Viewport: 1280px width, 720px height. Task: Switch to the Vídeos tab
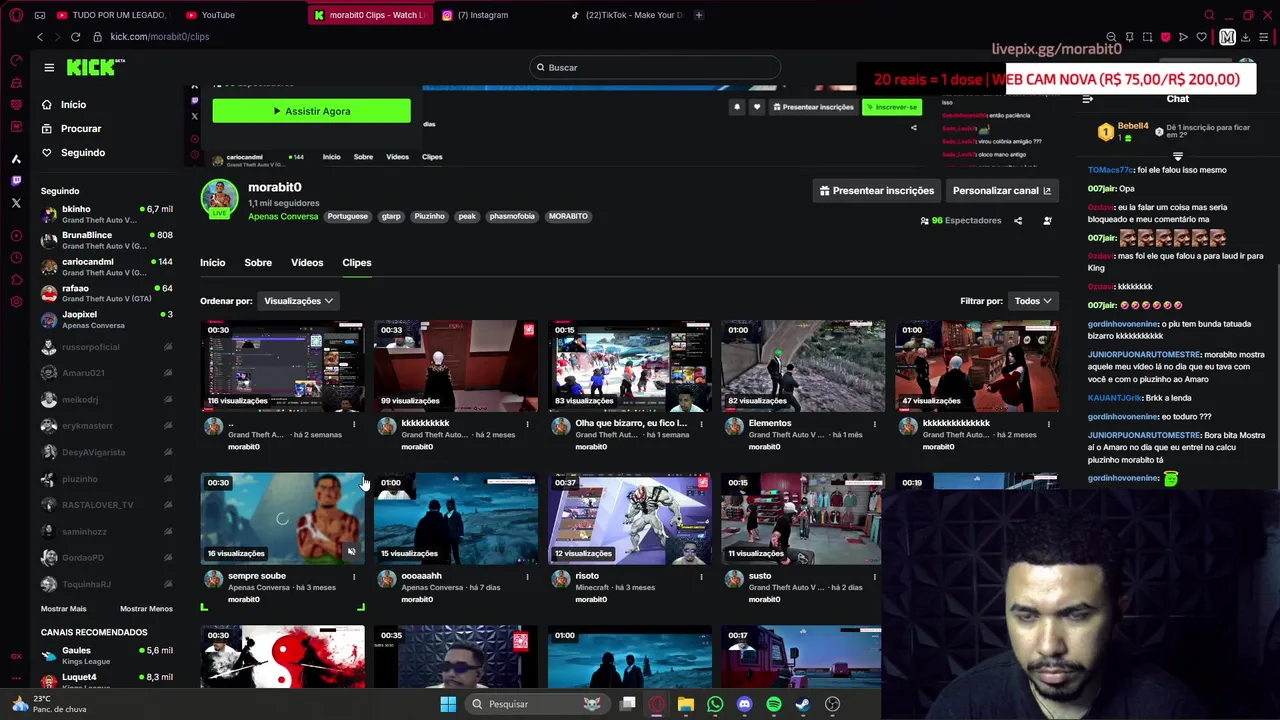[x=307, y=263]
